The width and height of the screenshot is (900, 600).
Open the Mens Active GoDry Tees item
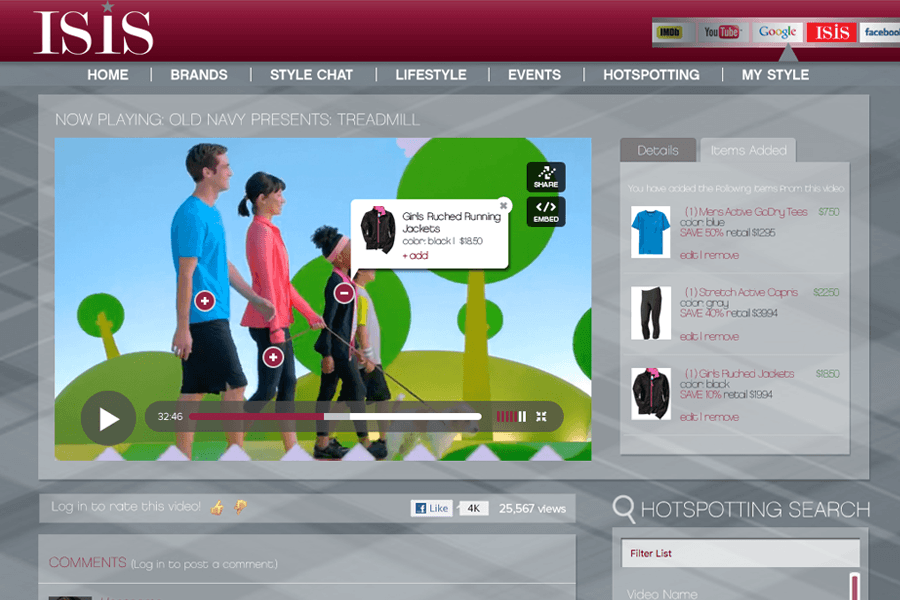(x=746, y=212)
